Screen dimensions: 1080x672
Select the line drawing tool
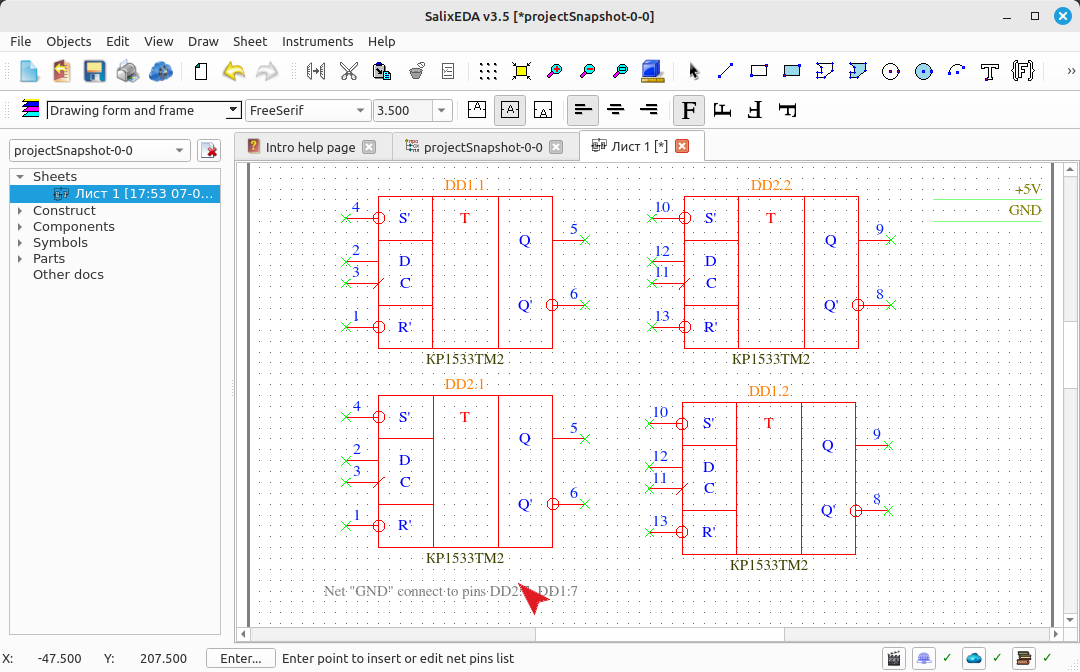pos(725,71)
